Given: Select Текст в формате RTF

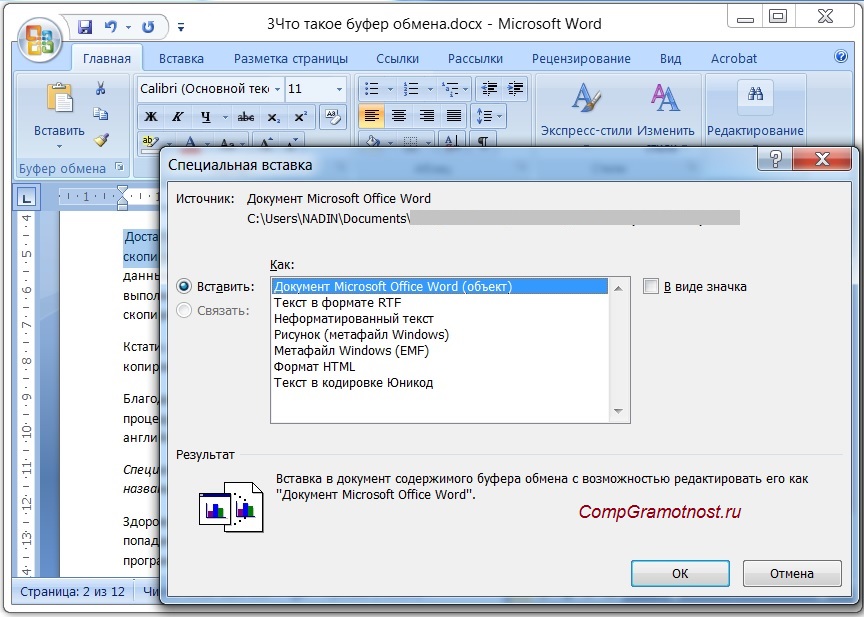Looking at the screenshot, I should pos(440,303).
